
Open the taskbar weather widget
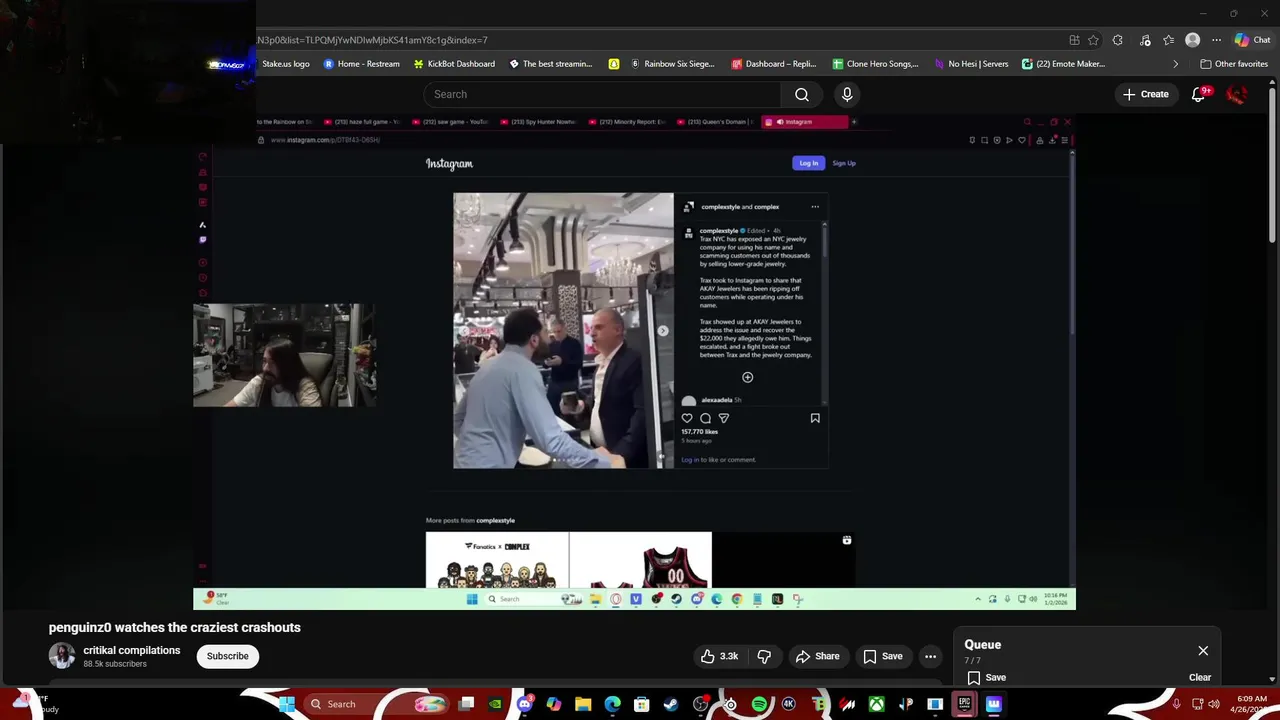click(x=35, y=704)
